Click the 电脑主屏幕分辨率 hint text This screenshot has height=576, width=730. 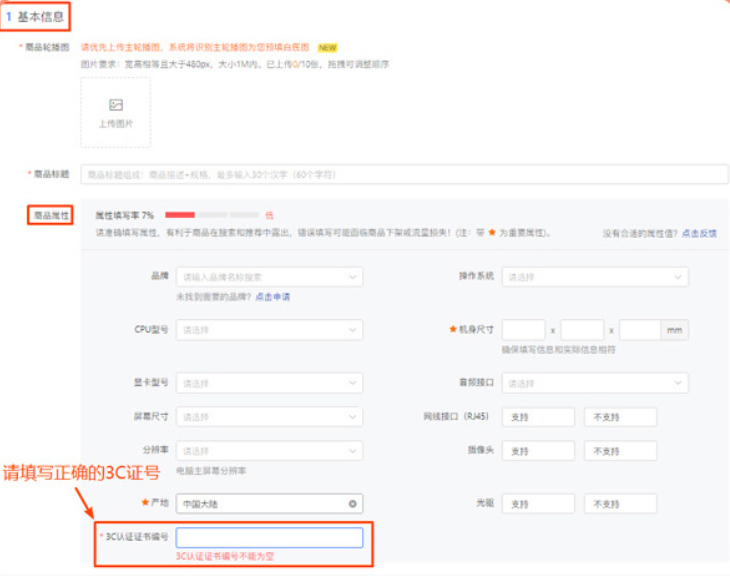(x=211, y=471)
